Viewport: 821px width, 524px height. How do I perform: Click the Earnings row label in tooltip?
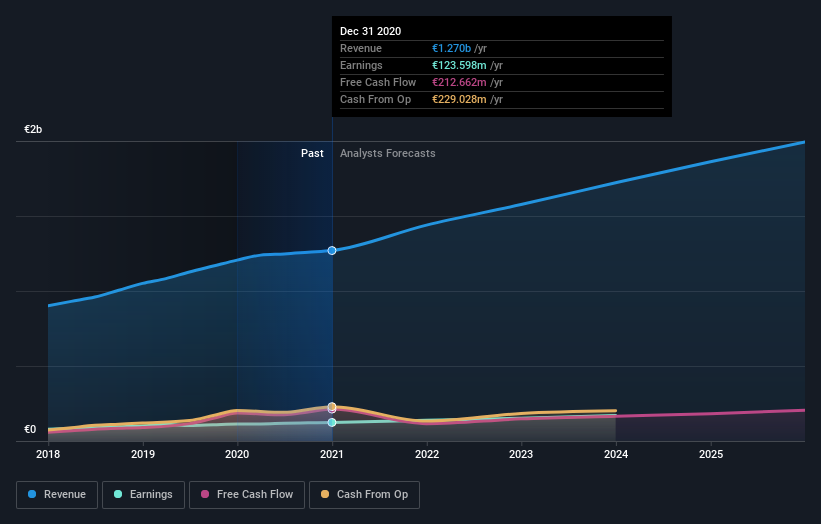coord(361,65)
